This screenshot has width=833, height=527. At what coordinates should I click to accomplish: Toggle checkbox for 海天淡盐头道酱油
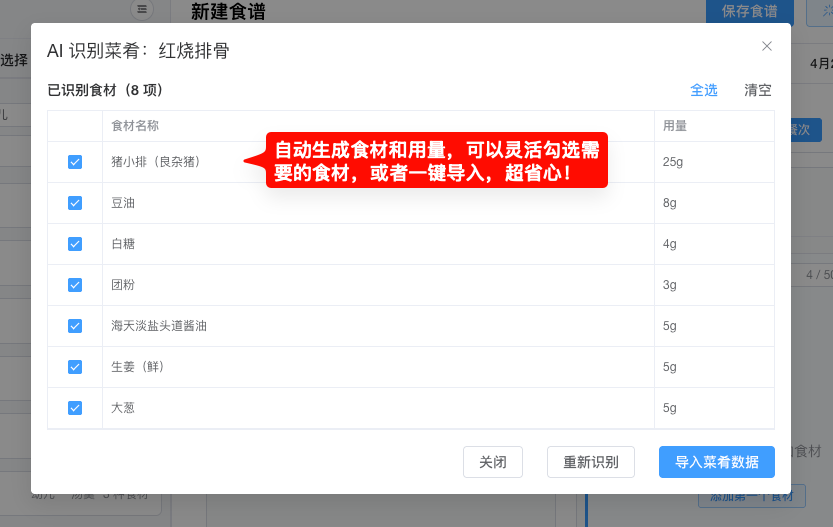[75, 326]
